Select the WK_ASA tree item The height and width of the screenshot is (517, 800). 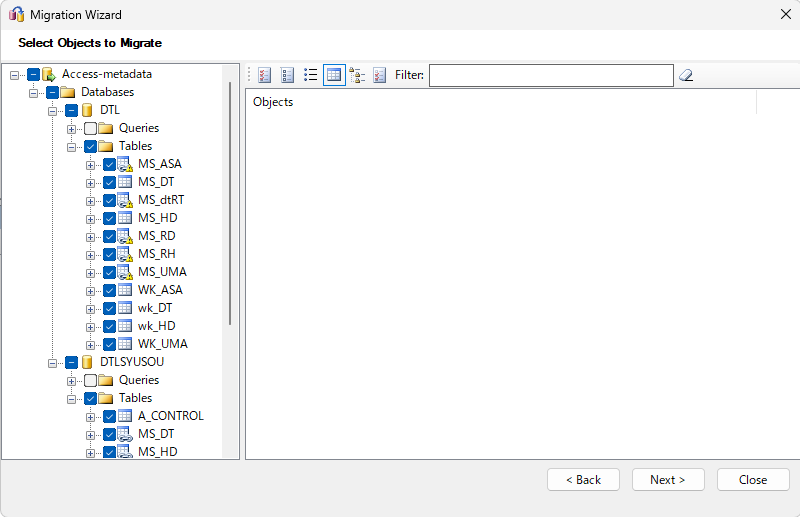160,290
